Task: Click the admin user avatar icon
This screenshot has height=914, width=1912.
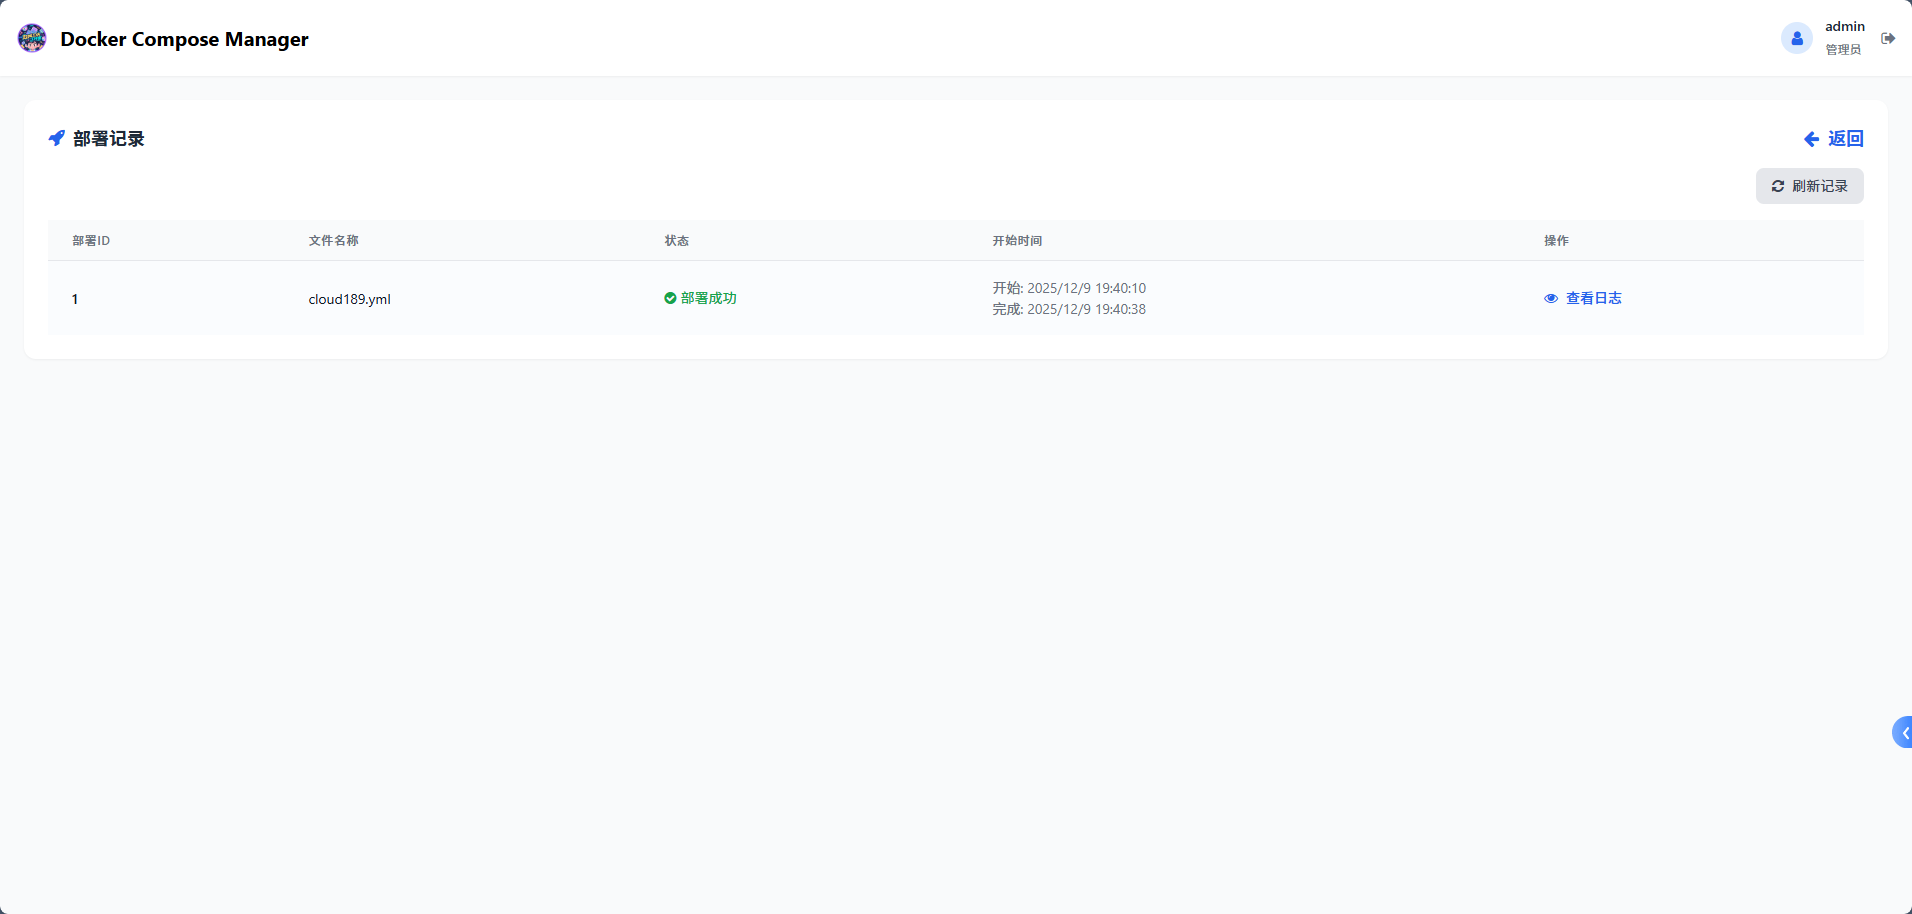Action: pos(1796,39)
